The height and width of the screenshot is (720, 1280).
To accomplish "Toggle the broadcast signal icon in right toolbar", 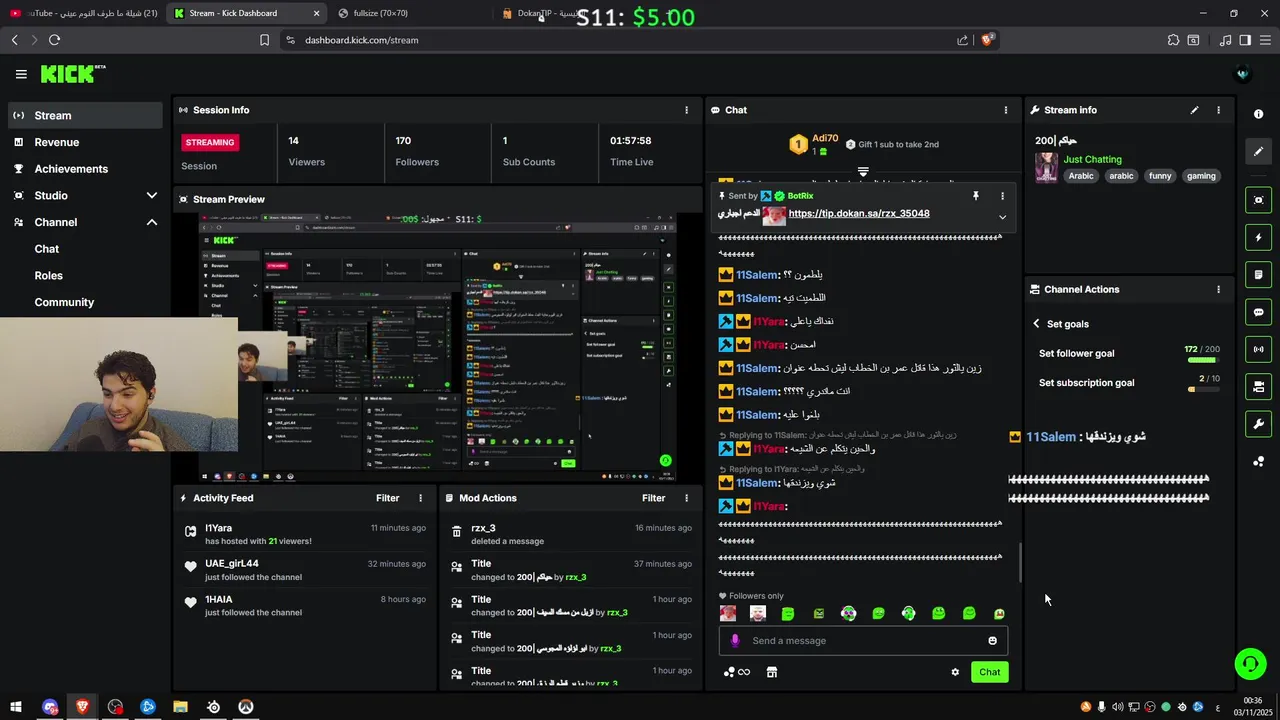I will pyautogui.click(x=1259, y=349).
